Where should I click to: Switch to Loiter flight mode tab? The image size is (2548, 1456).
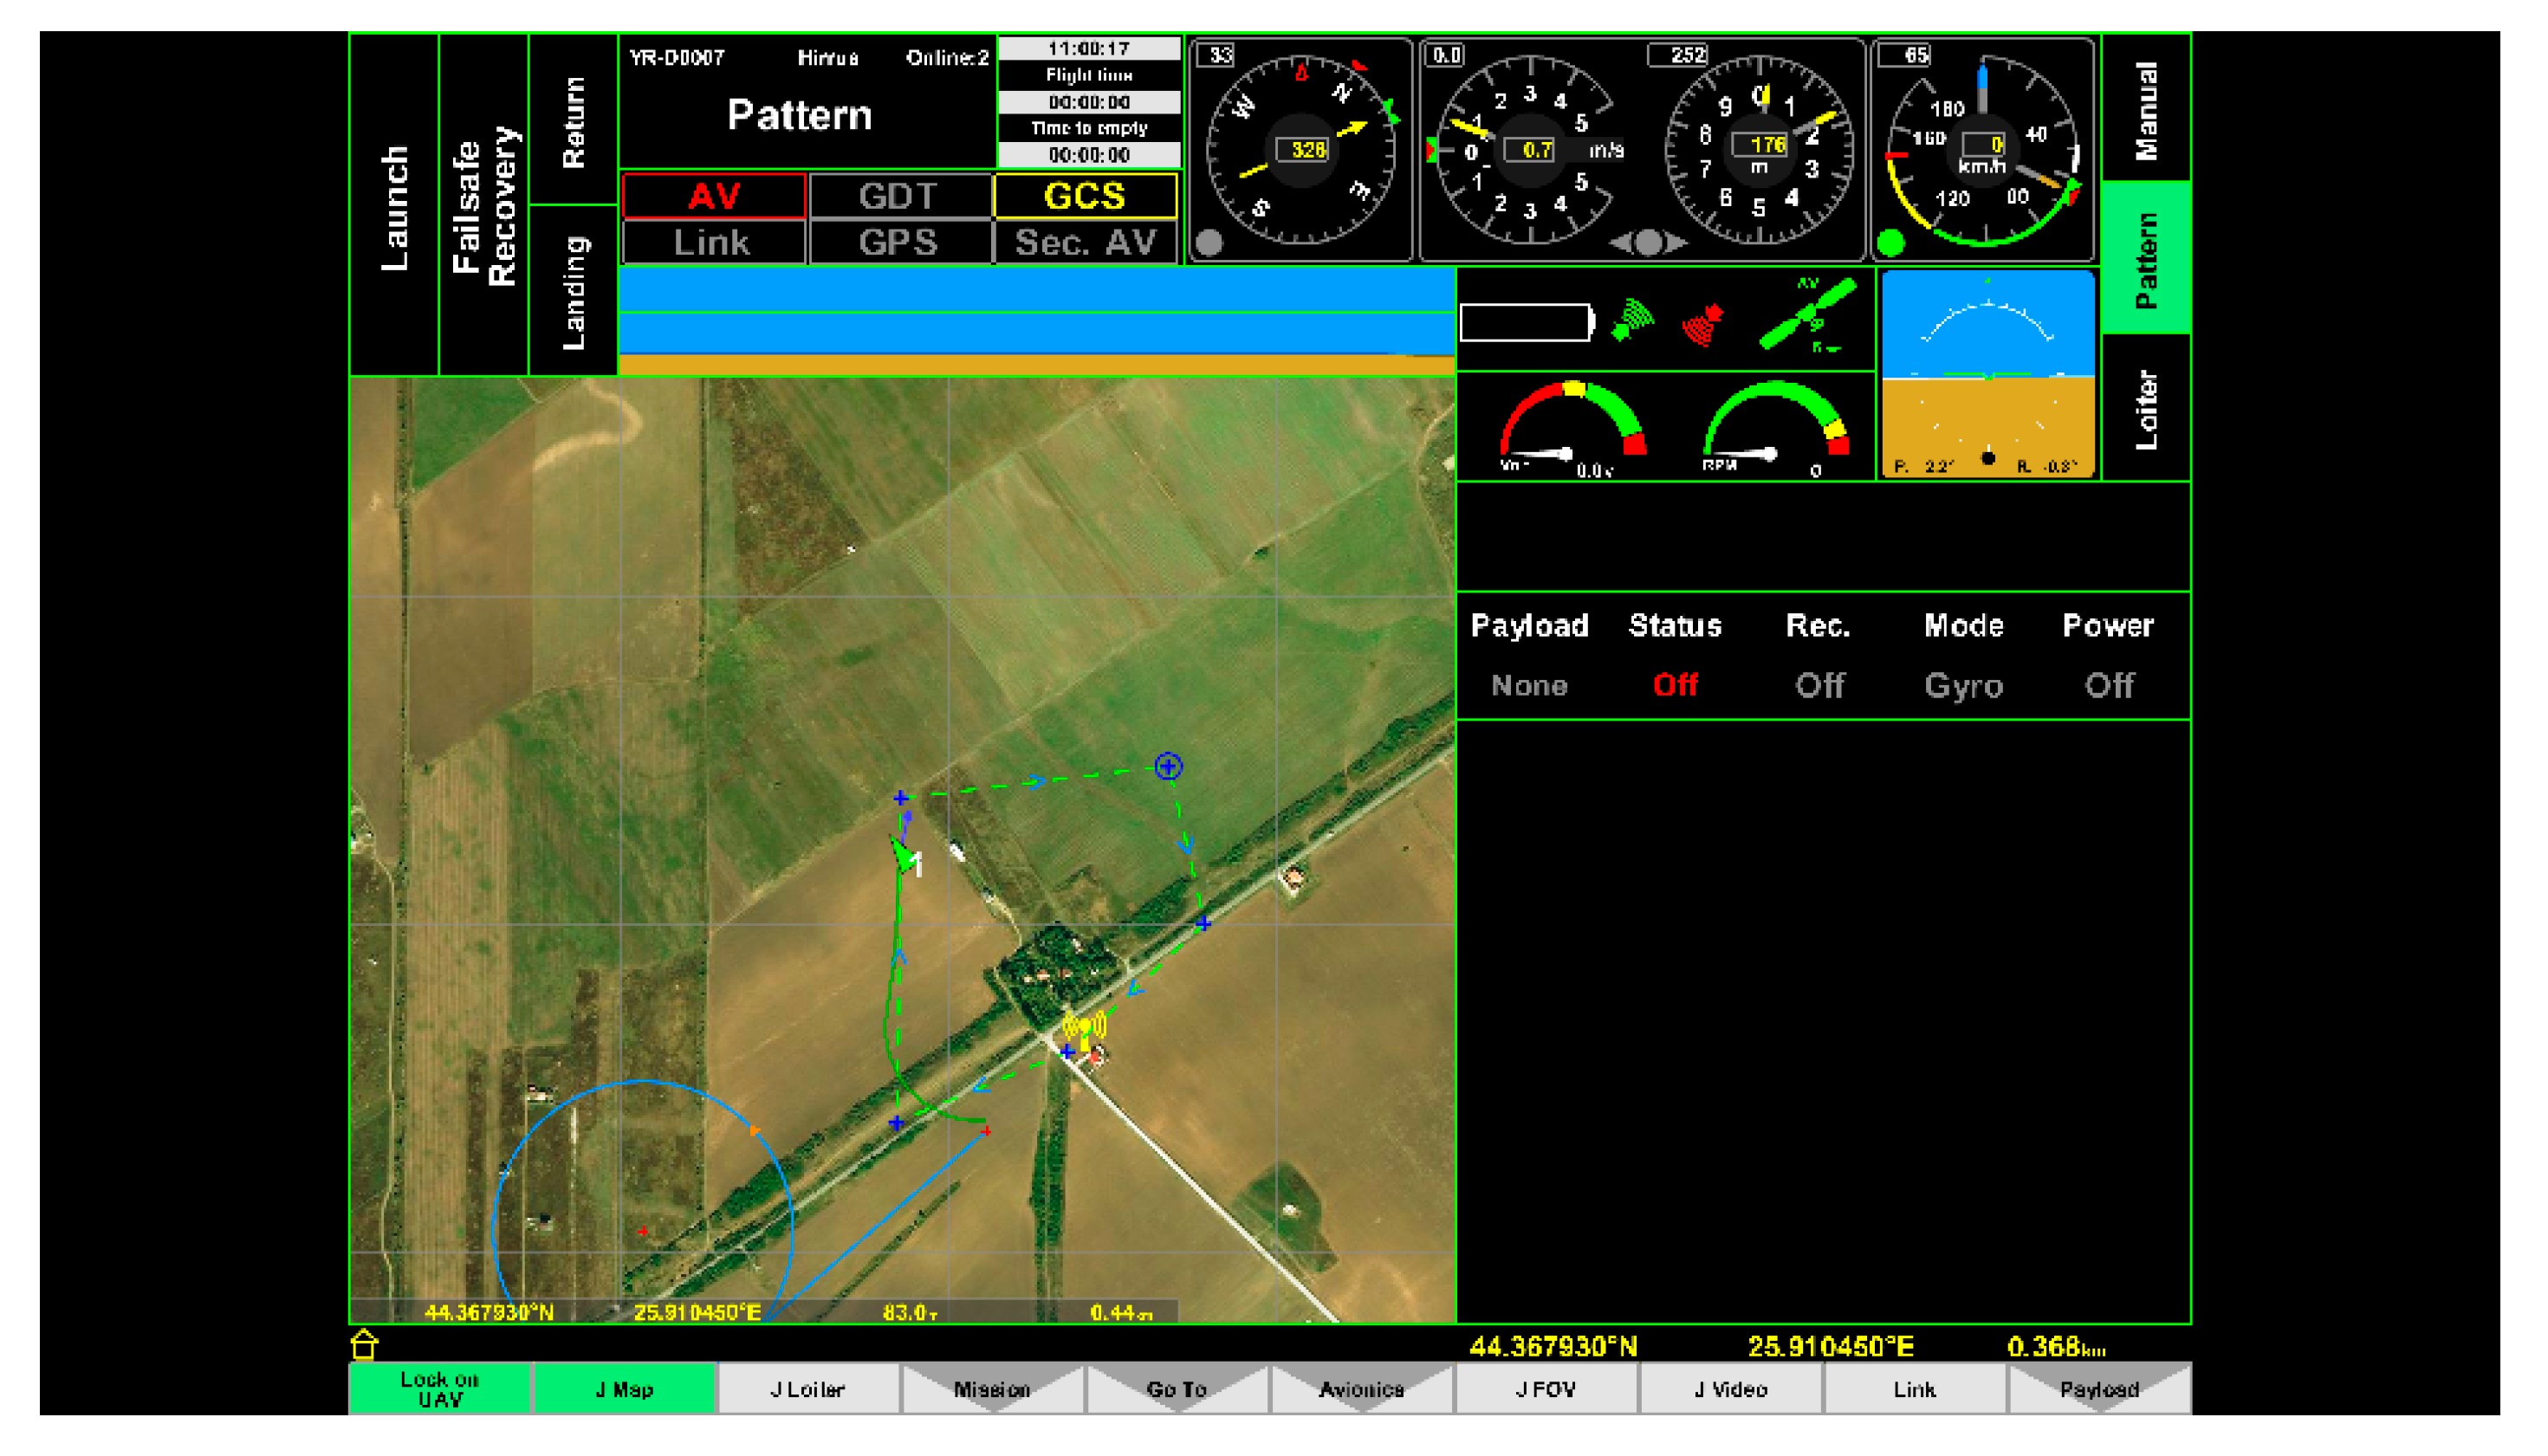[x=2146, y=408]
